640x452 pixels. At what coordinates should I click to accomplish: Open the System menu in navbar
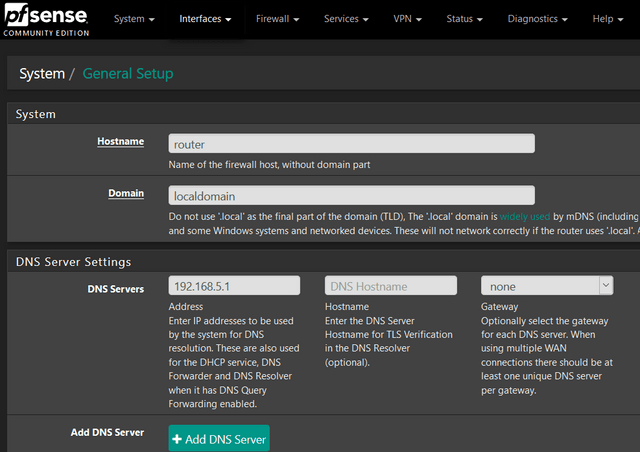(134, 19)
